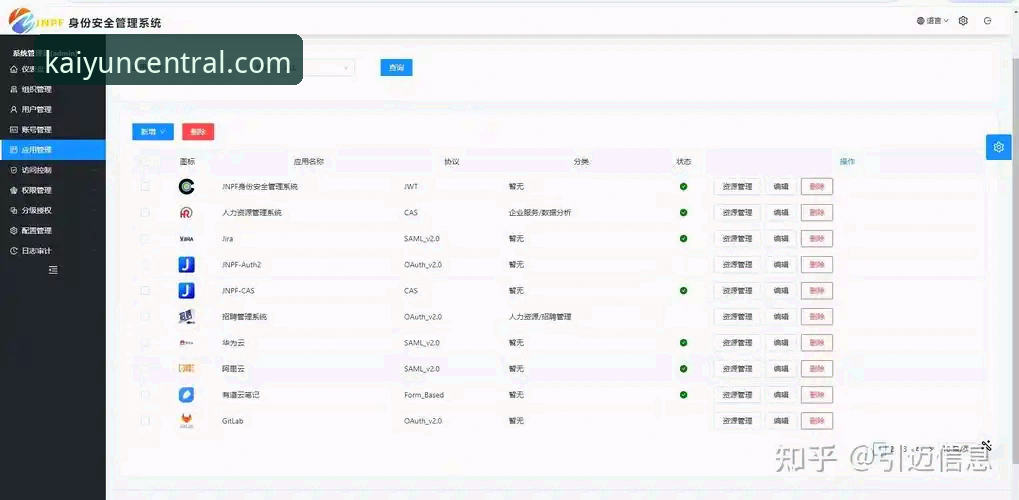
Task: Open the blue floating settings gear panel
Action: point(999,147)
